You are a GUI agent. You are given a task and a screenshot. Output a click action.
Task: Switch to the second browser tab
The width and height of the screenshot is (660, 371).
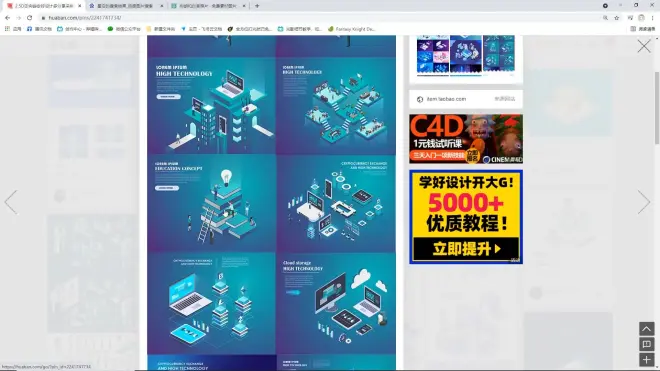click(125, 6)
